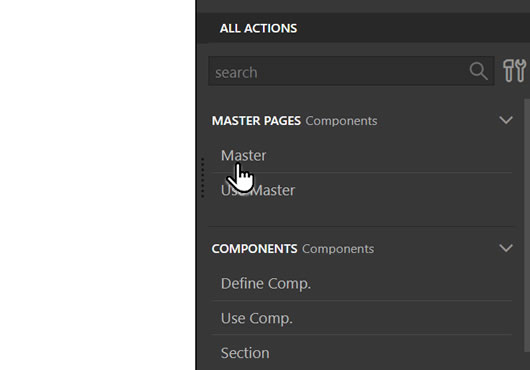The image size is (530, 370).
Task: Focus the actions search field
Action: pyautogui.click(x=351, y=71)
